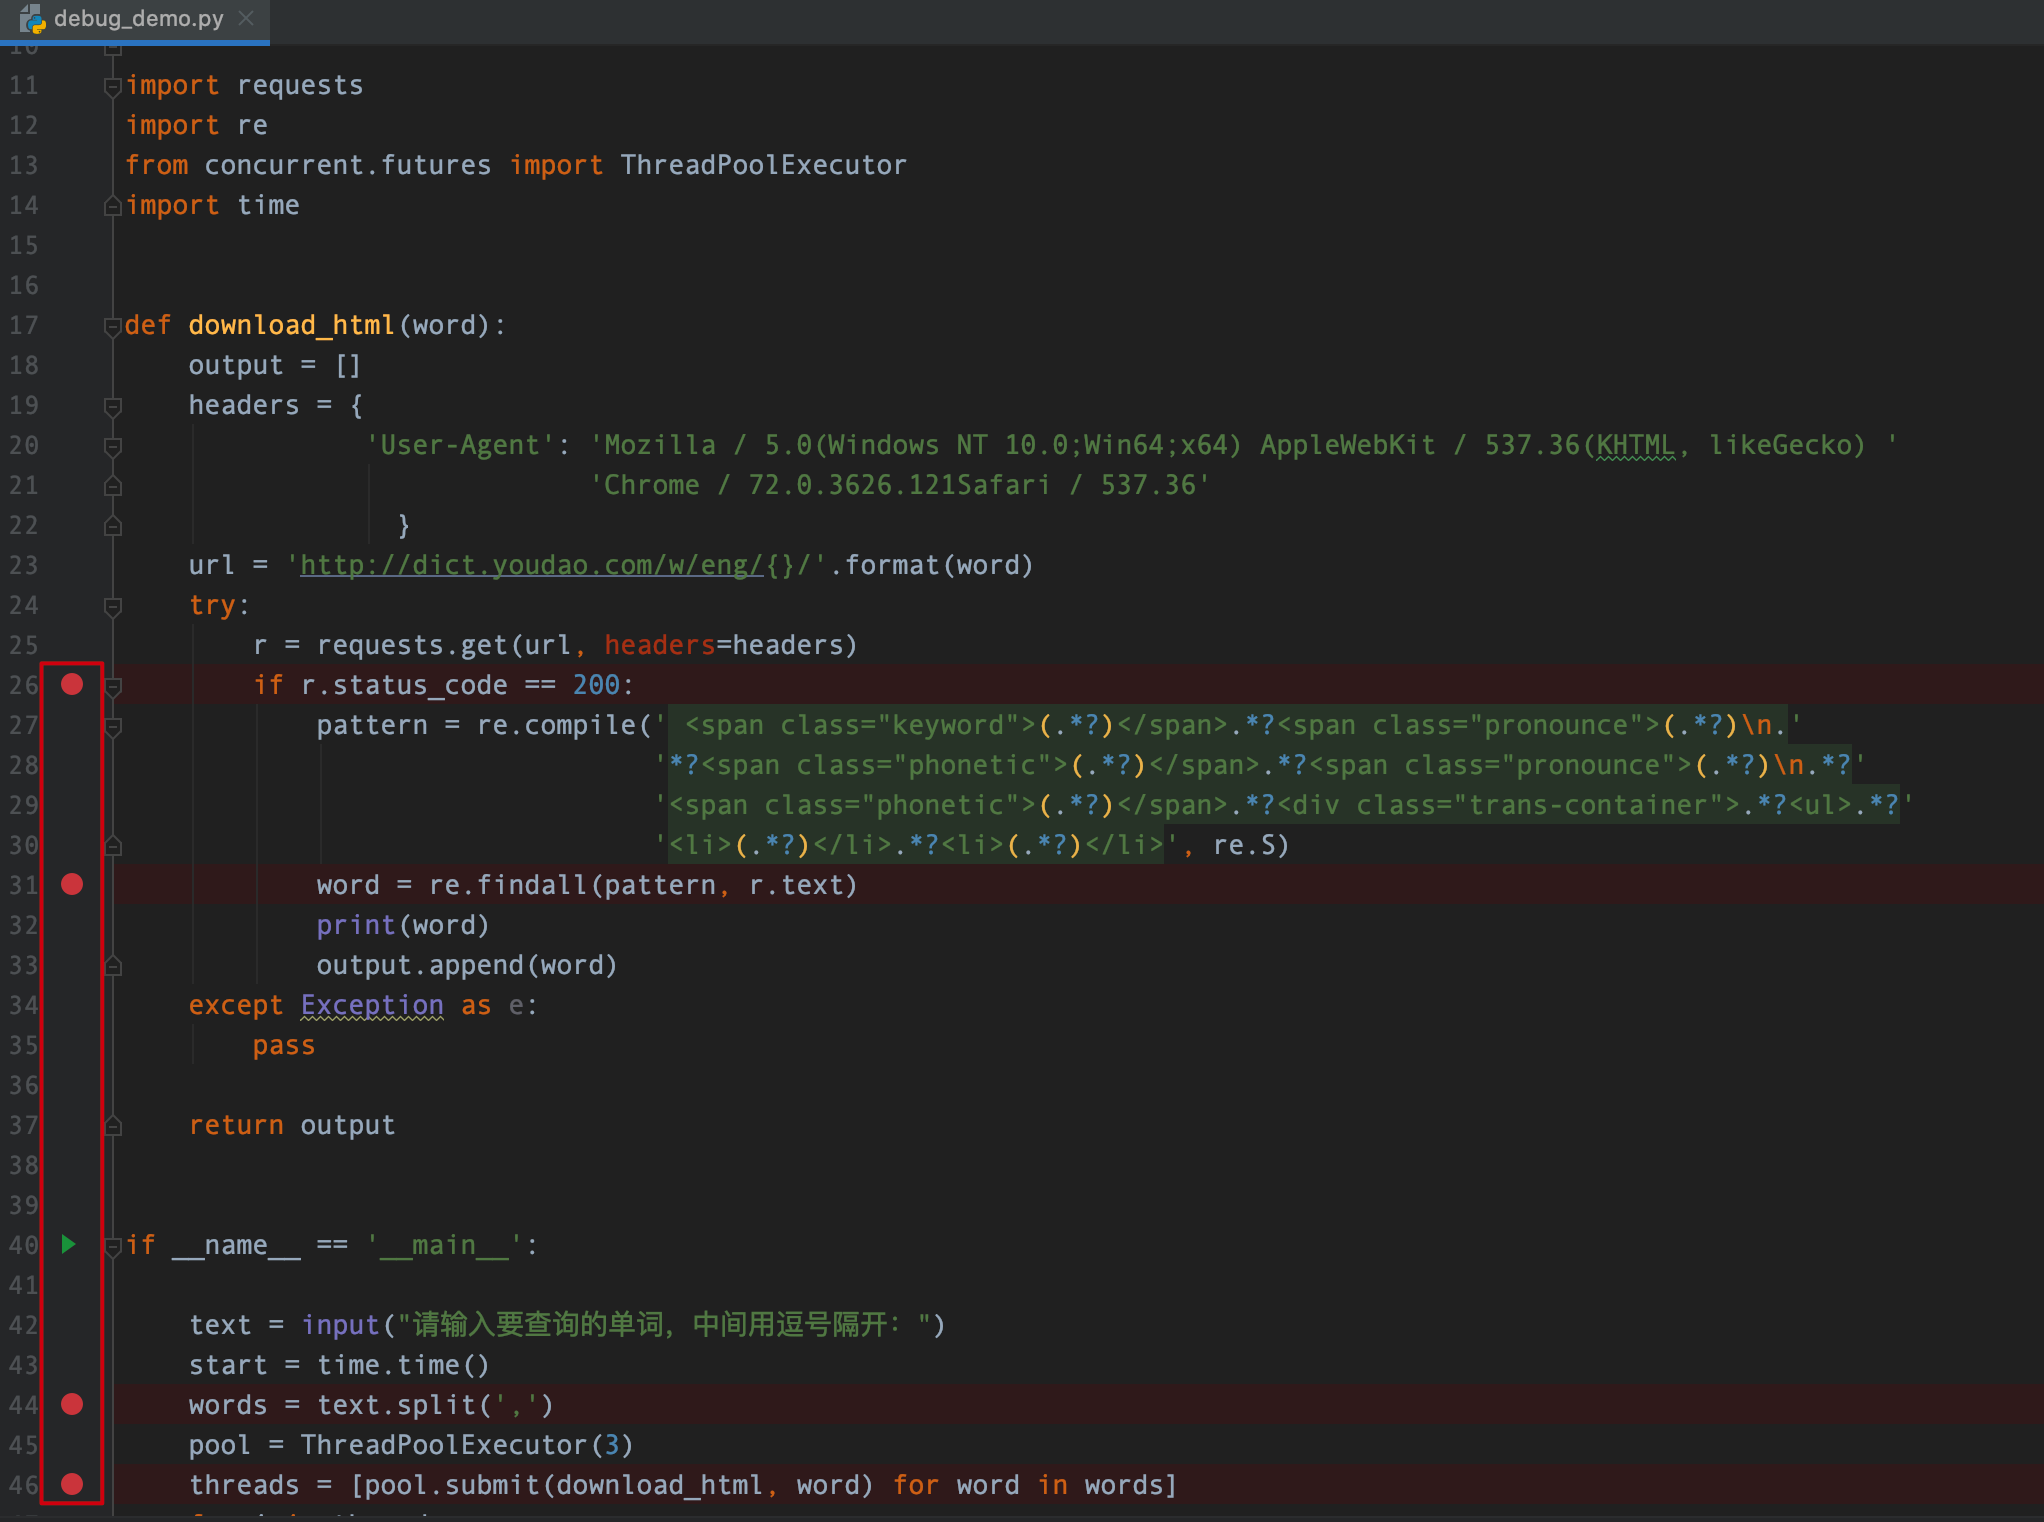Toggle the breakpoint on line 26
2044x1522 pixels.
pyautogui.click(x=72, y=684)
